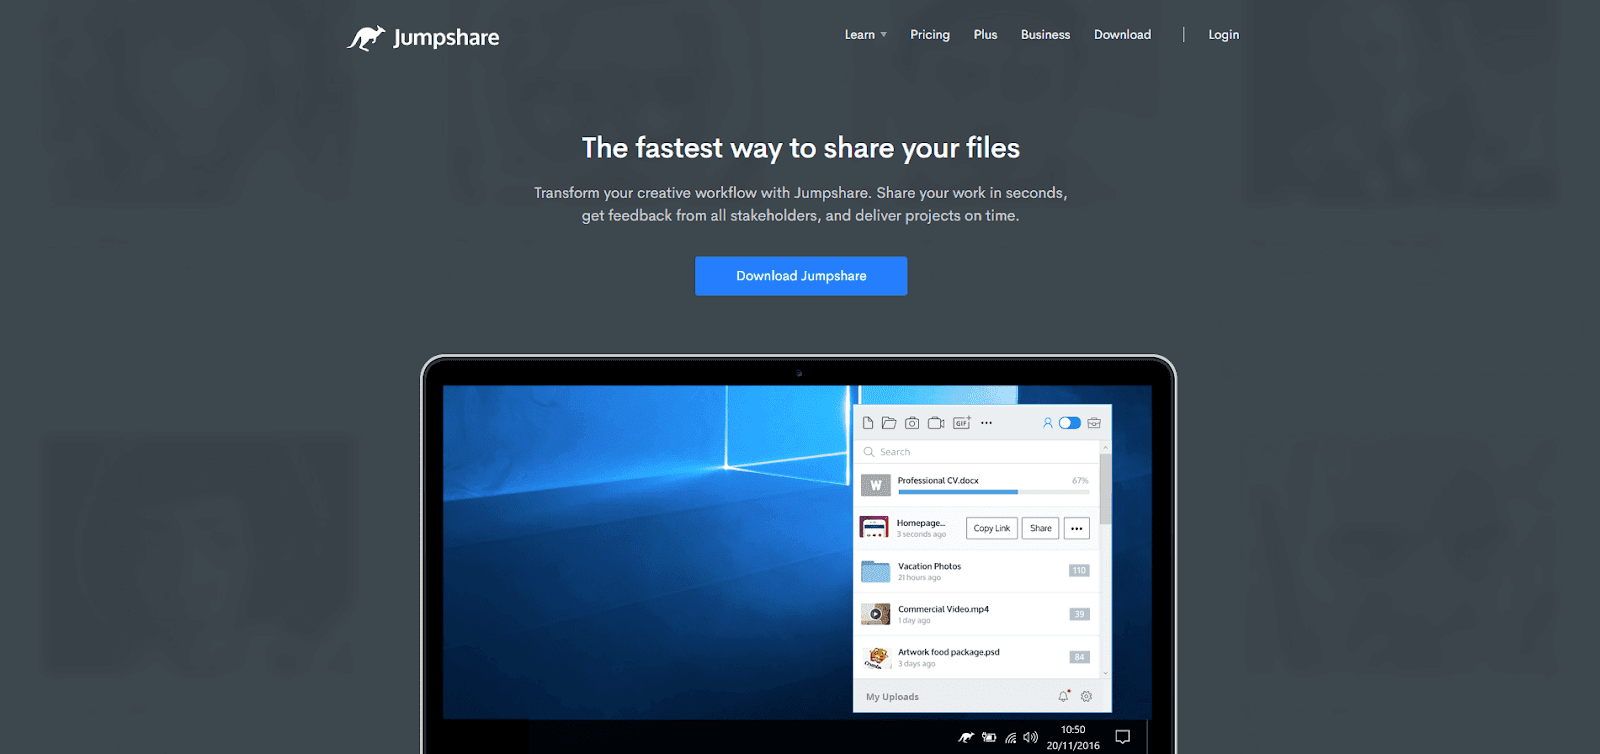
Task: Open the settings gear icon
Action: pyautogui.click(x=1086, y=696)
